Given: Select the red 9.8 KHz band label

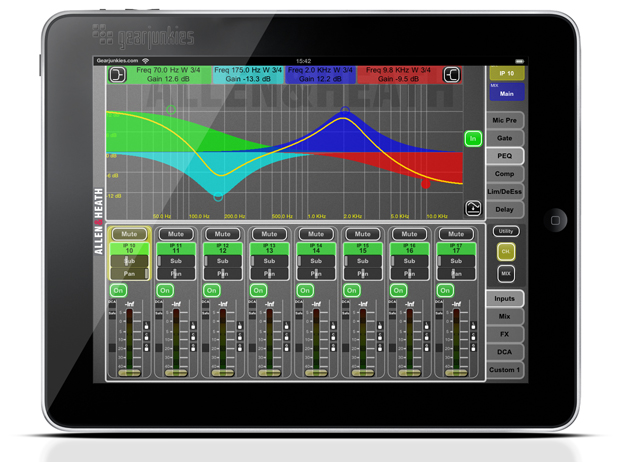Looking at the screenshot, I should click(398, 75).
